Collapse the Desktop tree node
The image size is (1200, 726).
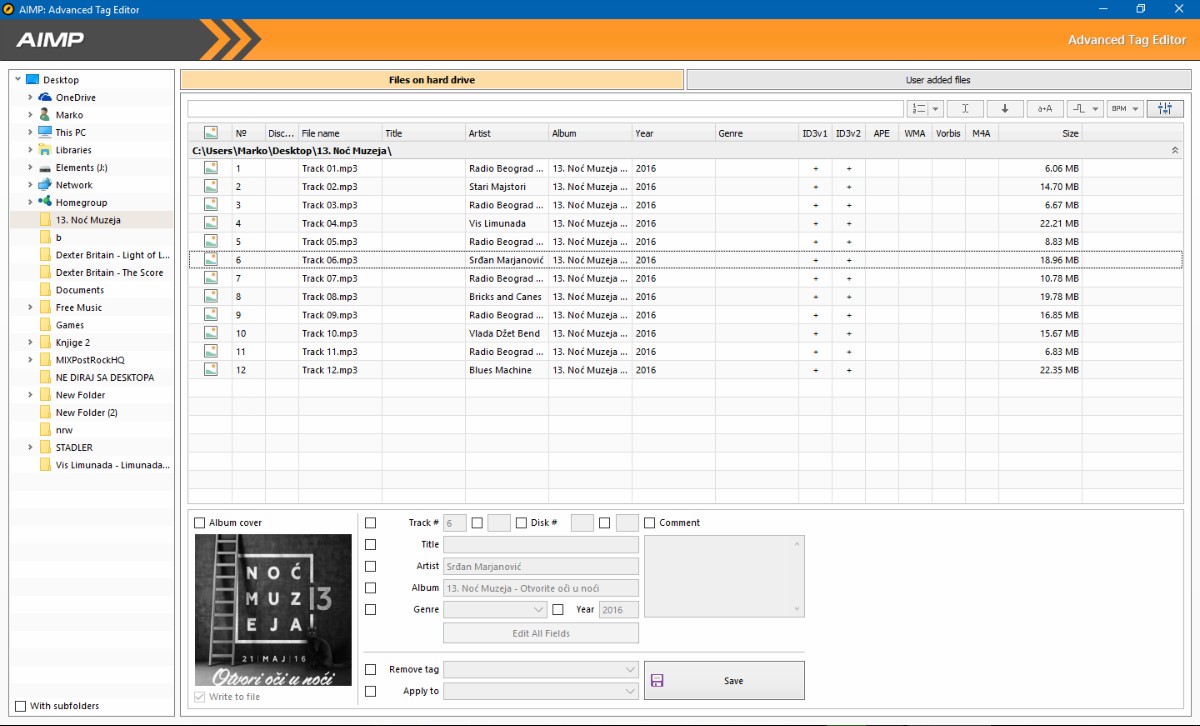[18, 79]
